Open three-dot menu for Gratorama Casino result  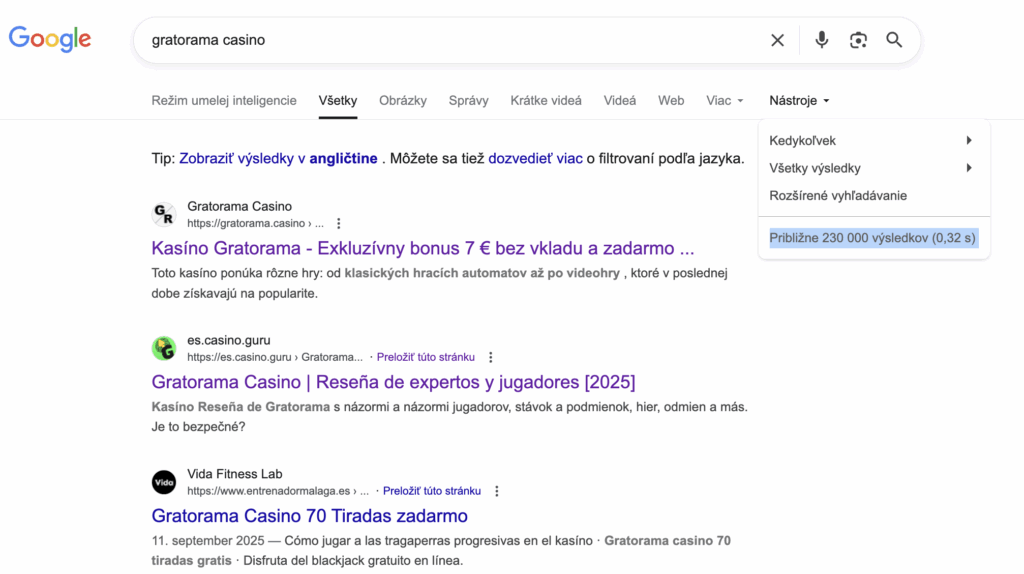(x=339, y=223)
